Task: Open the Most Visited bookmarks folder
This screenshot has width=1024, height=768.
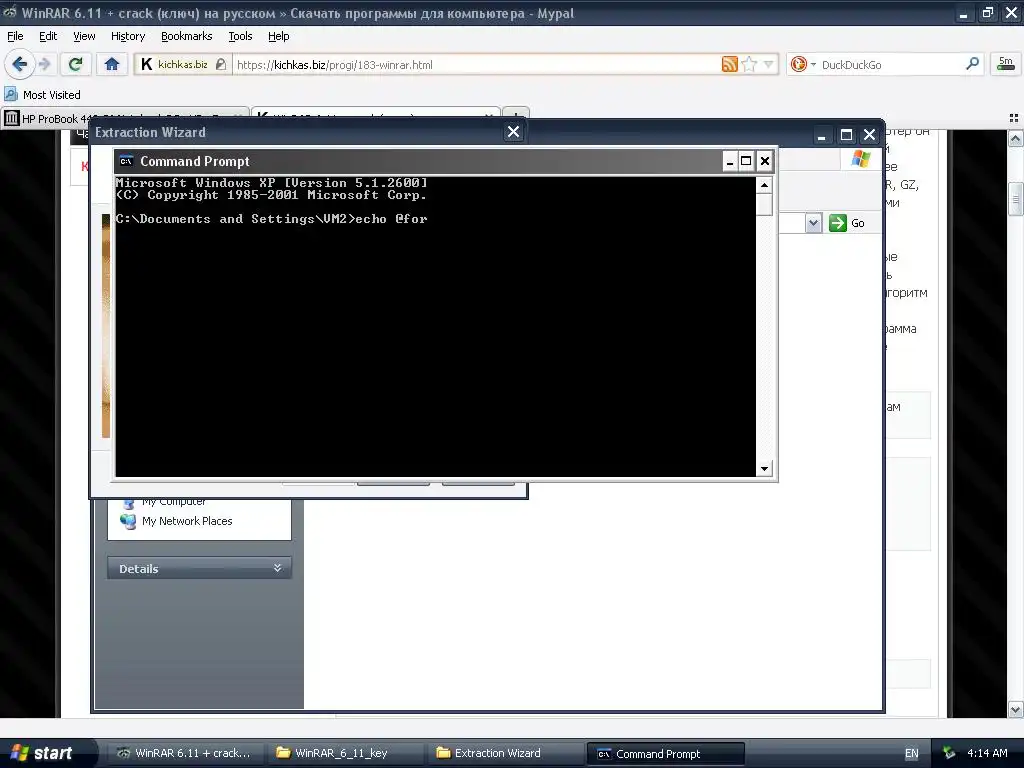Action: (x=42, y=95)
